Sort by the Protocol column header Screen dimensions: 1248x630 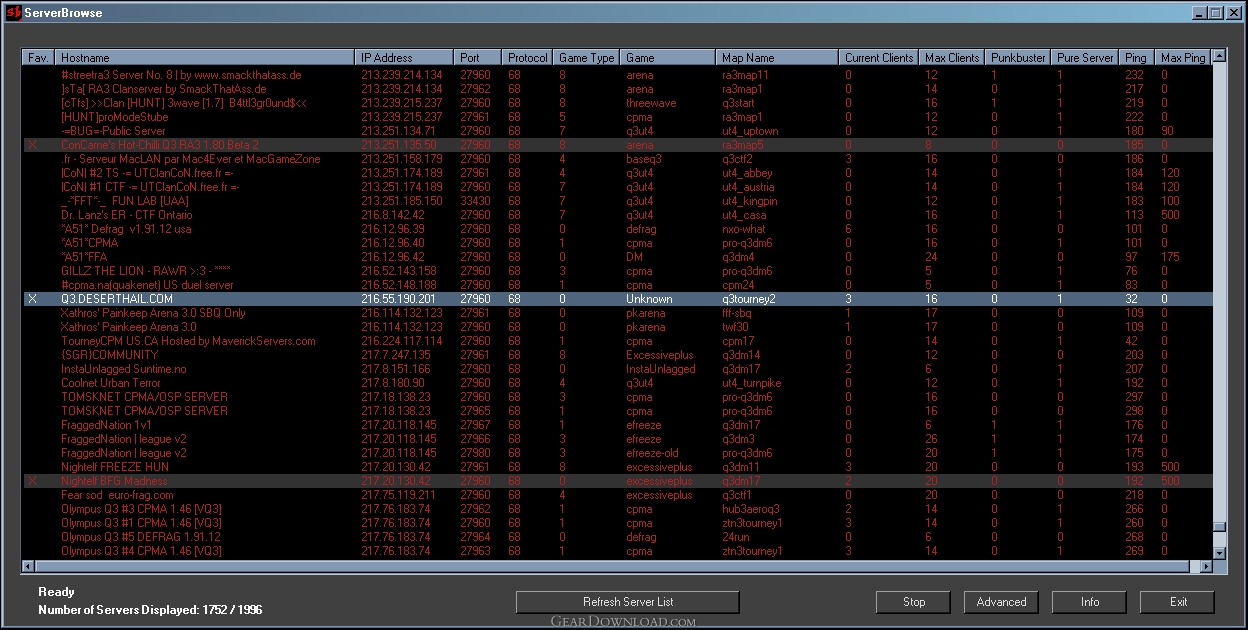[x=527, y=58]
